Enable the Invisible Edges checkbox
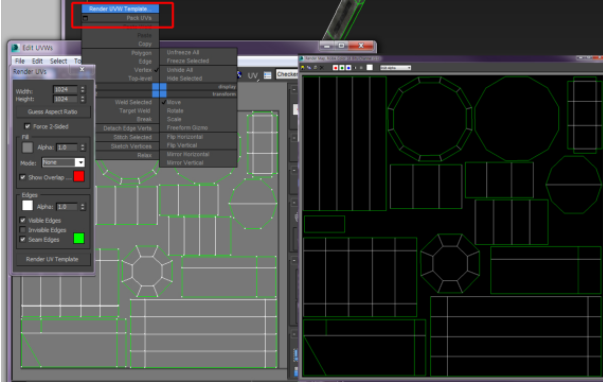Image resolution: width=603 pixels, height=382 pixels. pyautogui.click(x=23, y=230)
